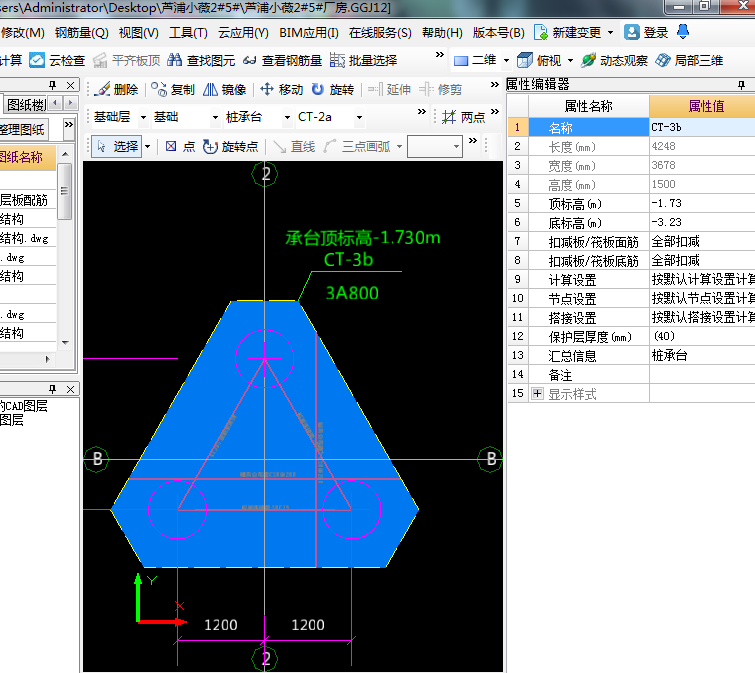Open the component name dropdown CT-2a
The height and width of the screenshot is (673, 755).
[359, 117]
